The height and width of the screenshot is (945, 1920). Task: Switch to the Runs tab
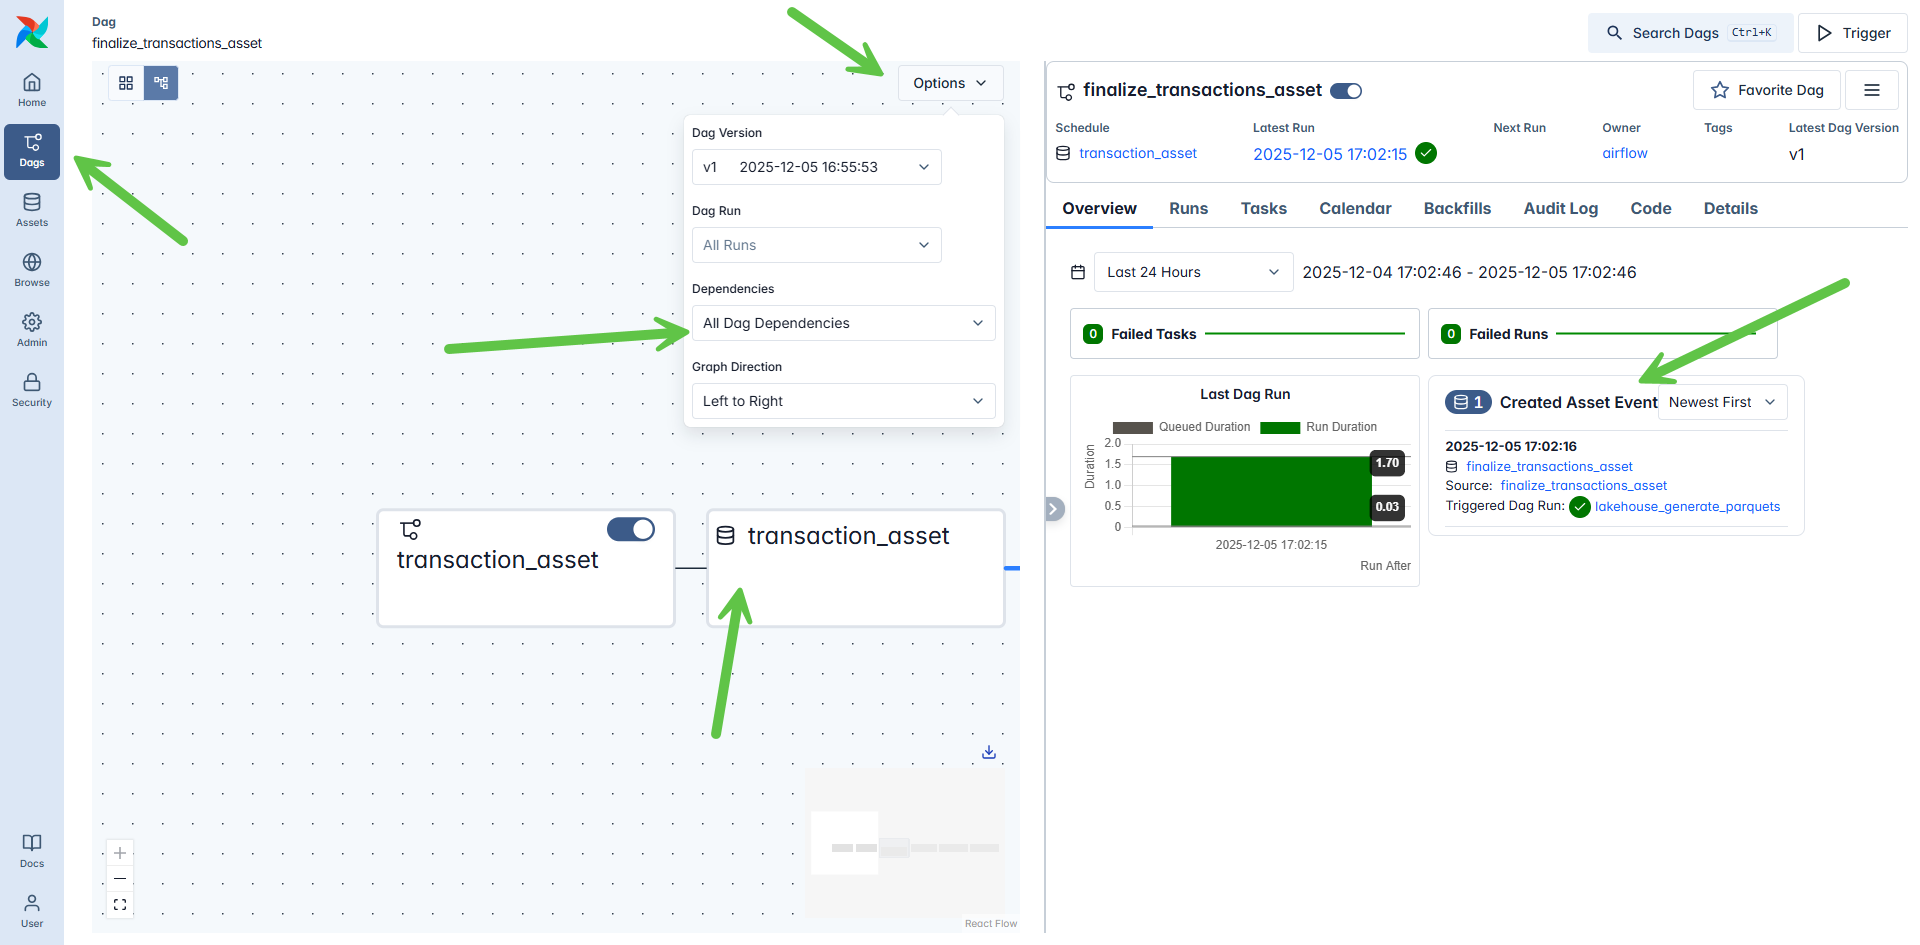1188,208
